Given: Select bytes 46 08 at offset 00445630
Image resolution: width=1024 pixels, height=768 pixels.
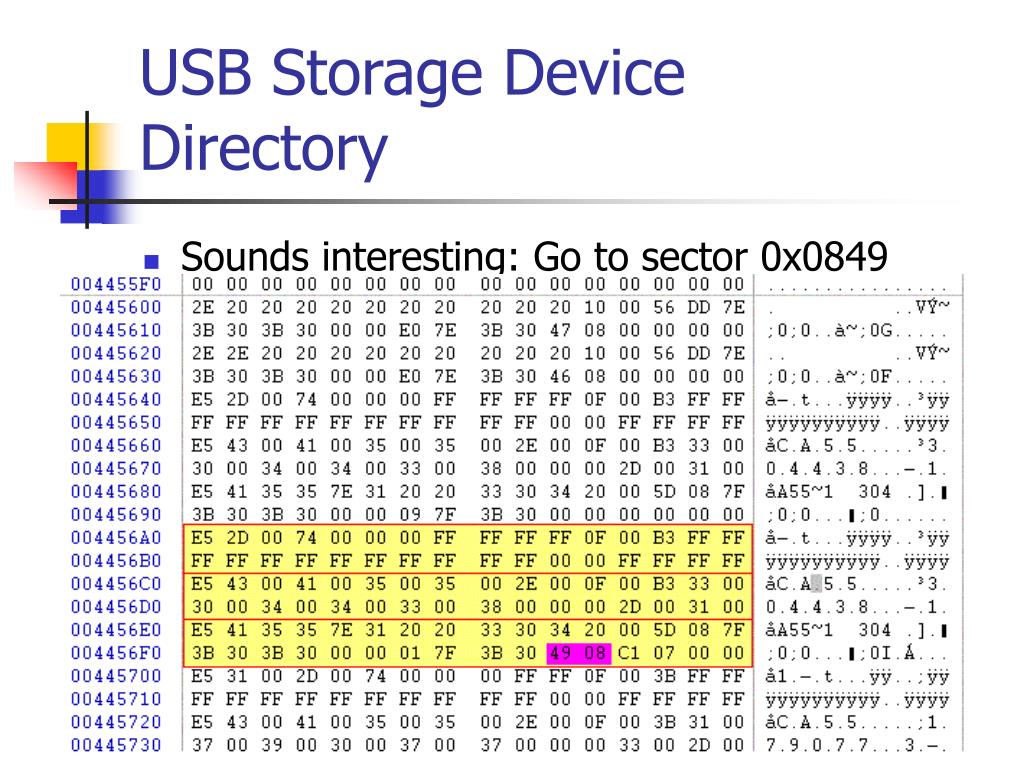Looking at the screenshot, I should click(x=578, y=377).
